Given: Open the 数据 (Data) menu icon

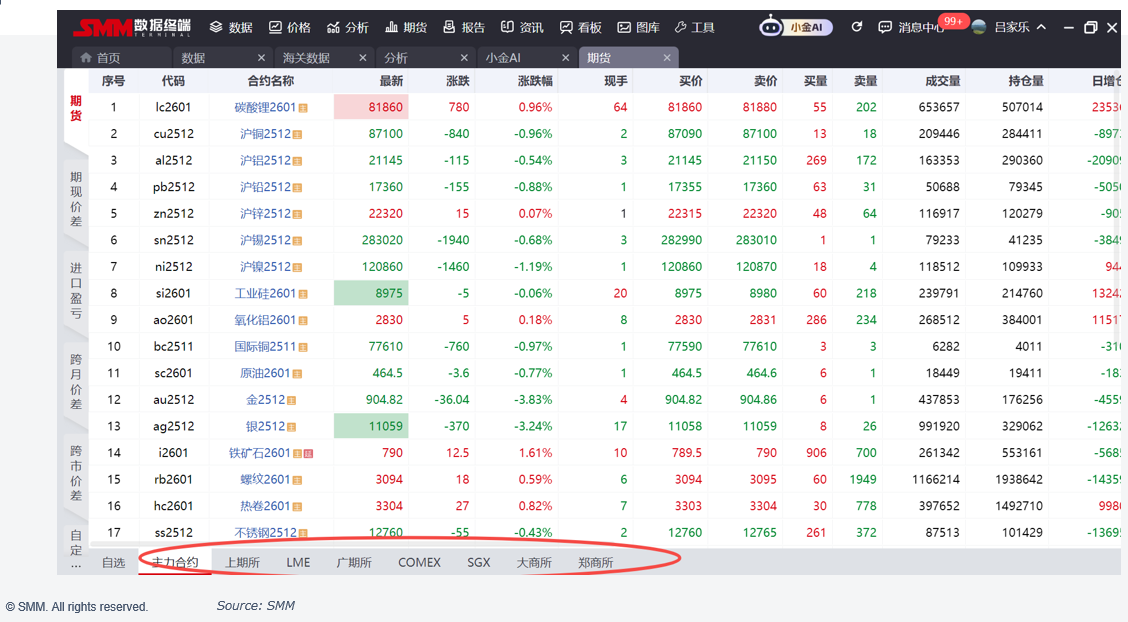Looking at the screenshot, I should click(x=216, y=27).
